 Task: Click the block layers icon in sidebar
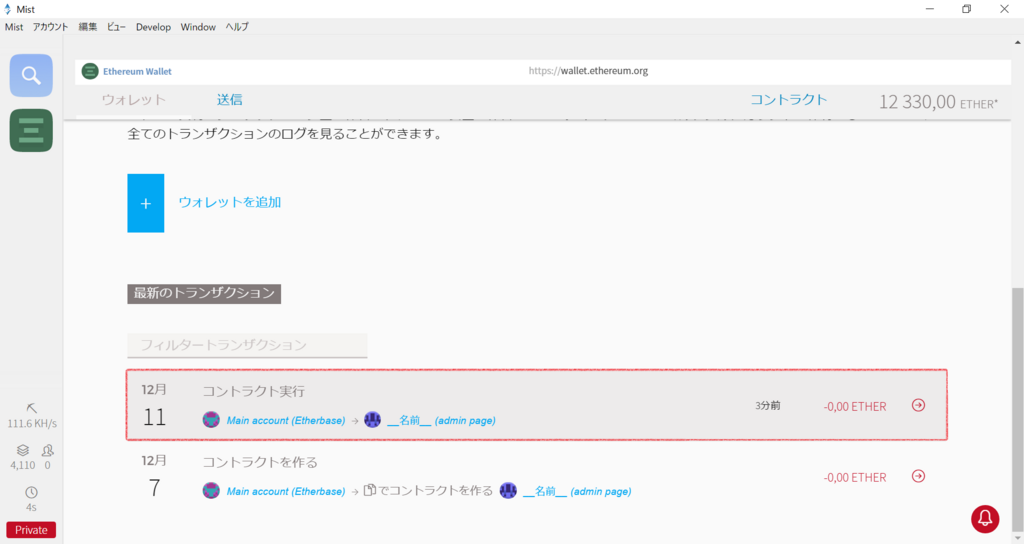[x=23, y=450]
